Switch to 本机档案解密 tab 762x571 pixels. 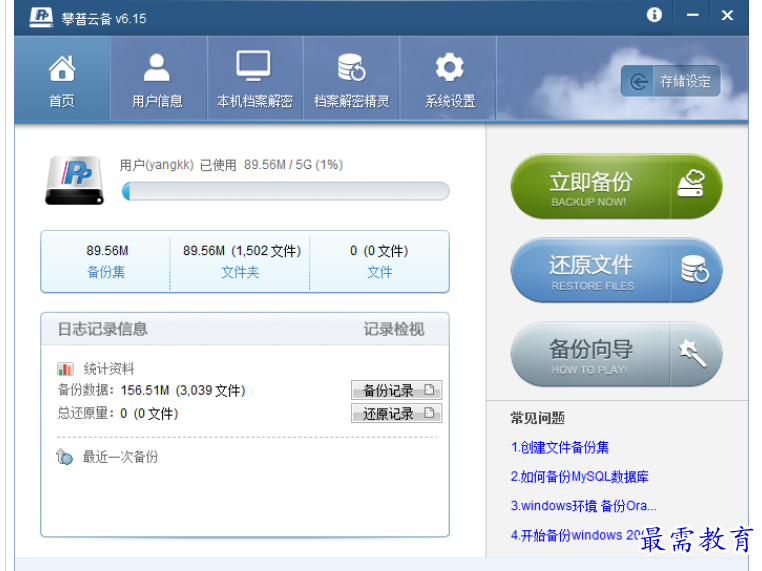[255, 79]
